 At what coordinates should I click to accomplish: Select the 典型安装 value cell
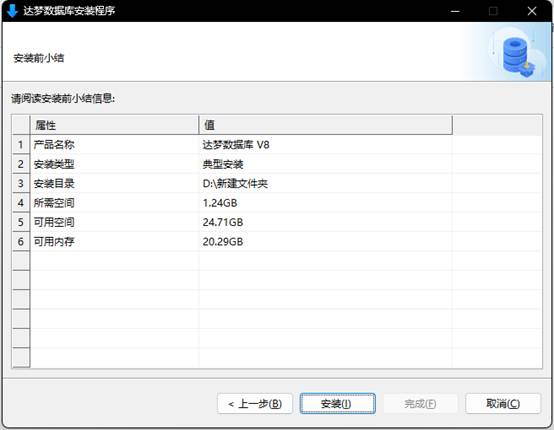click(x=325, y=164)
